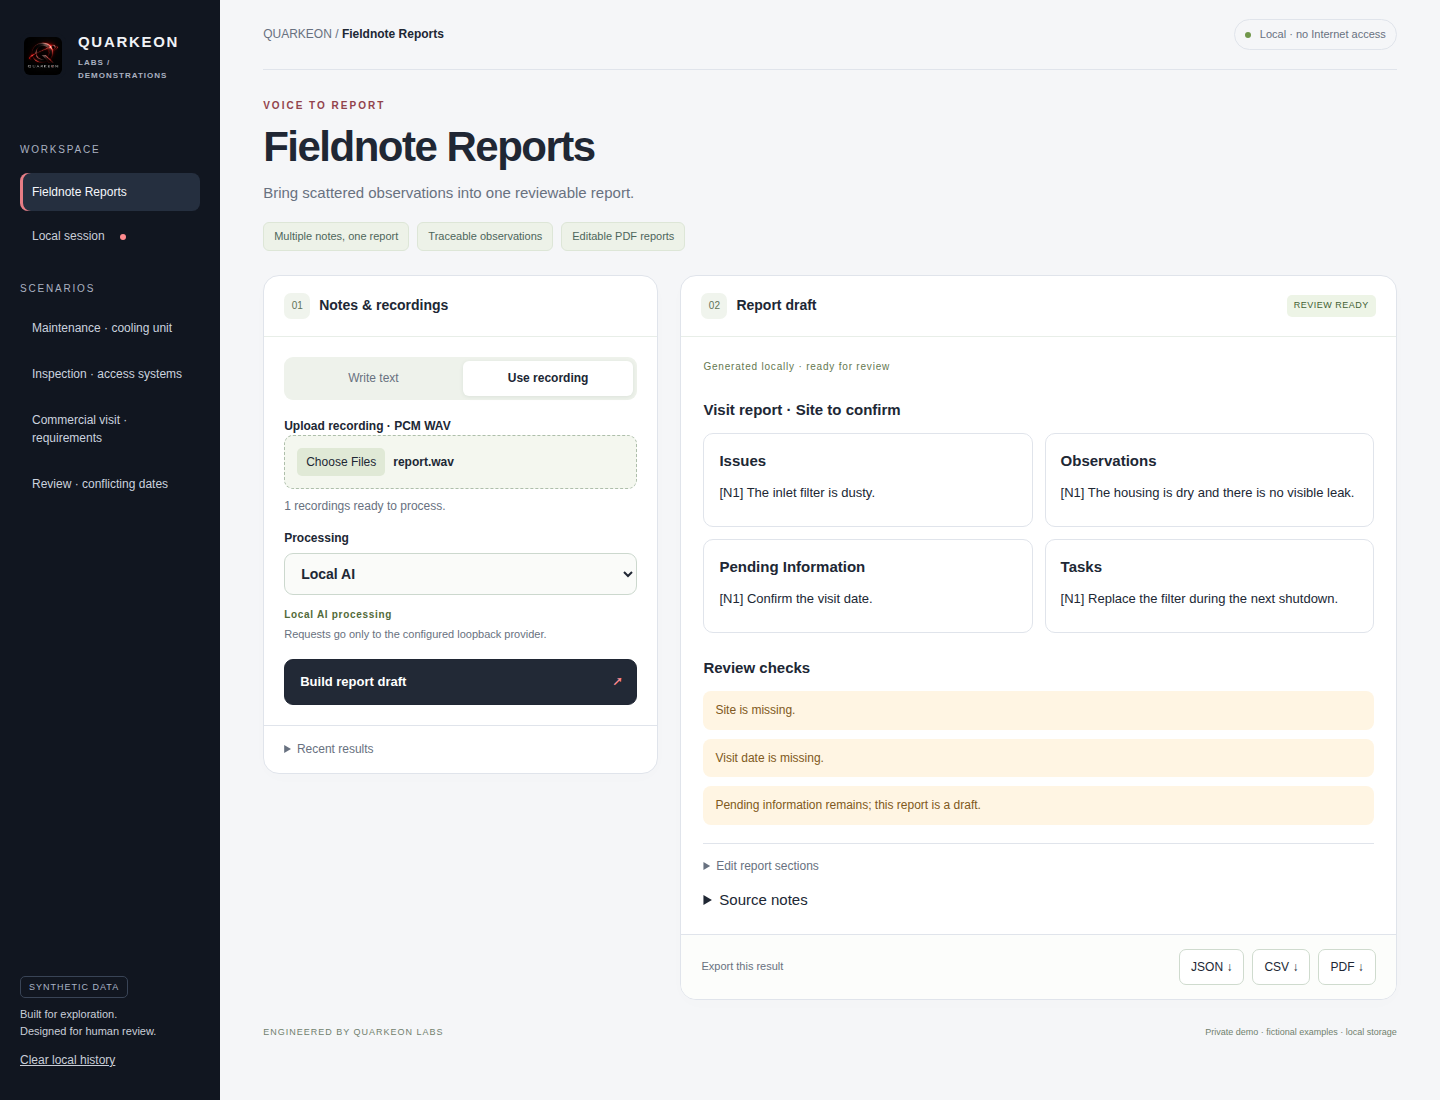Viewport: 1440px width, 1100px height.
Task: Click the Pending Information note to confirm visit date
Action: click(795, 599)
